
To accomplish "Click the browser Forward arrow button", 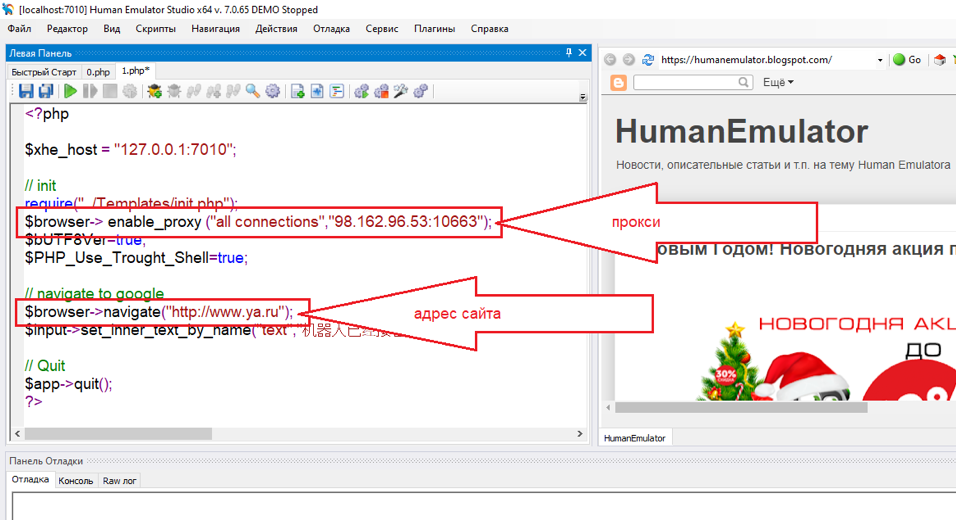I will [x=629, y=60].
